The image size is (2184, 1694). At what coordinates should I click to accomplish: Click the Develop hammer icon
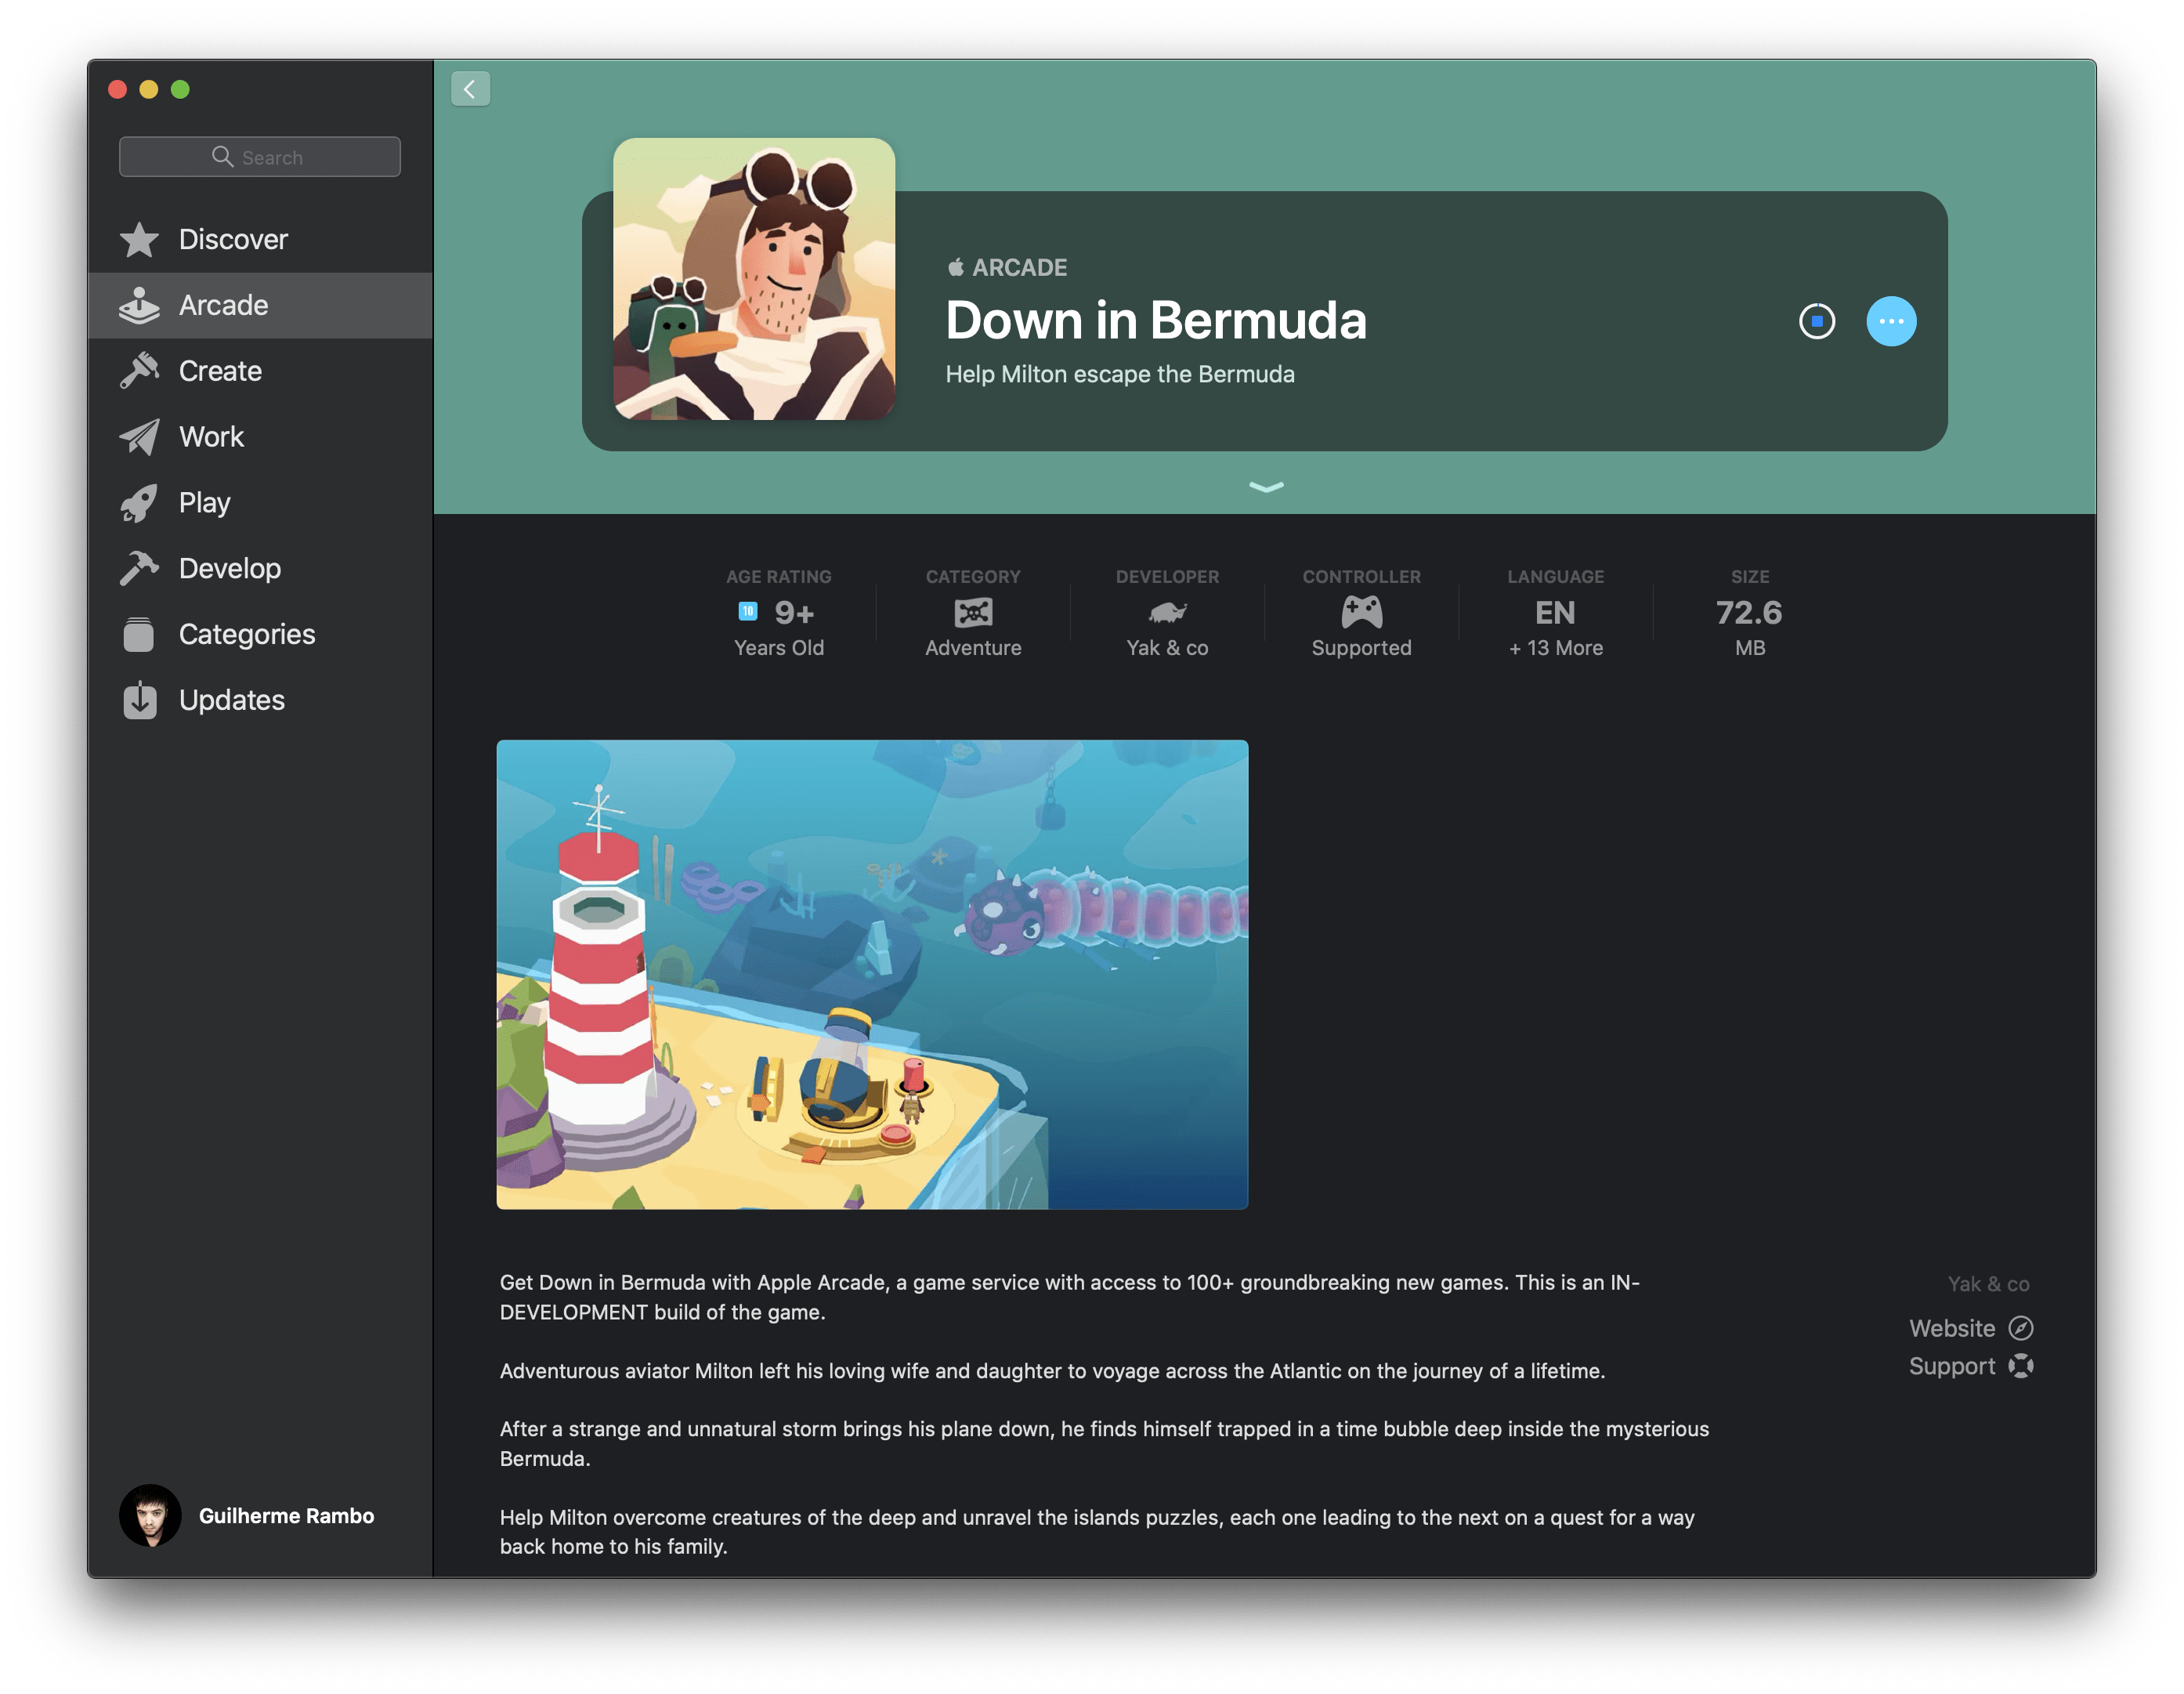[139, 568]
